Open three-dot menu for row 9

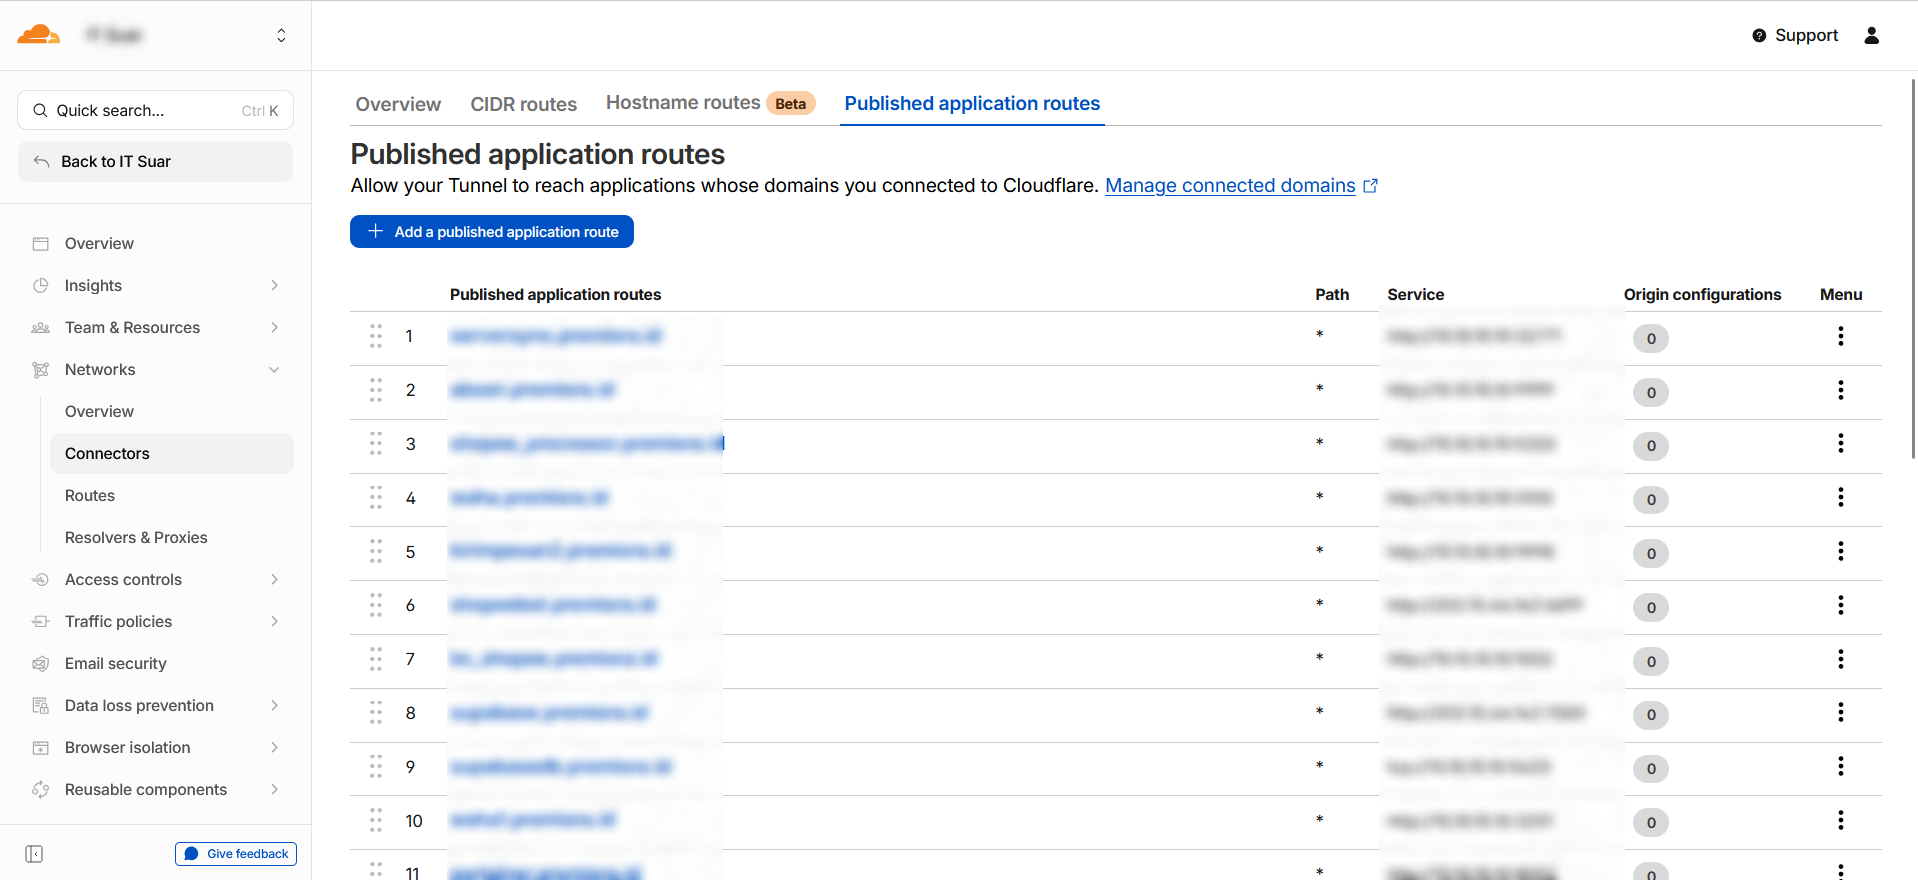click(x=1840, y=766)
